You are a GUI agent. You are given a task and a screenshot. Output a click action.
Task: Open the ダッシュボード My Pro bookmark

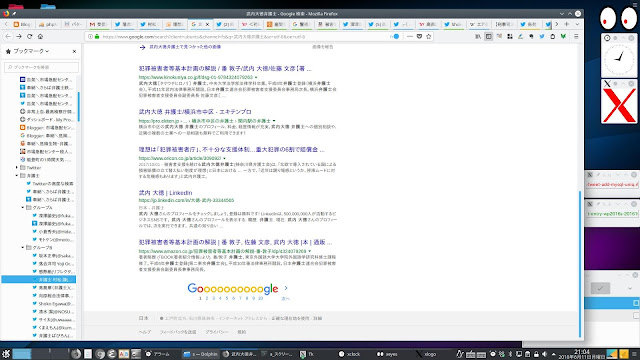(47, 120)
